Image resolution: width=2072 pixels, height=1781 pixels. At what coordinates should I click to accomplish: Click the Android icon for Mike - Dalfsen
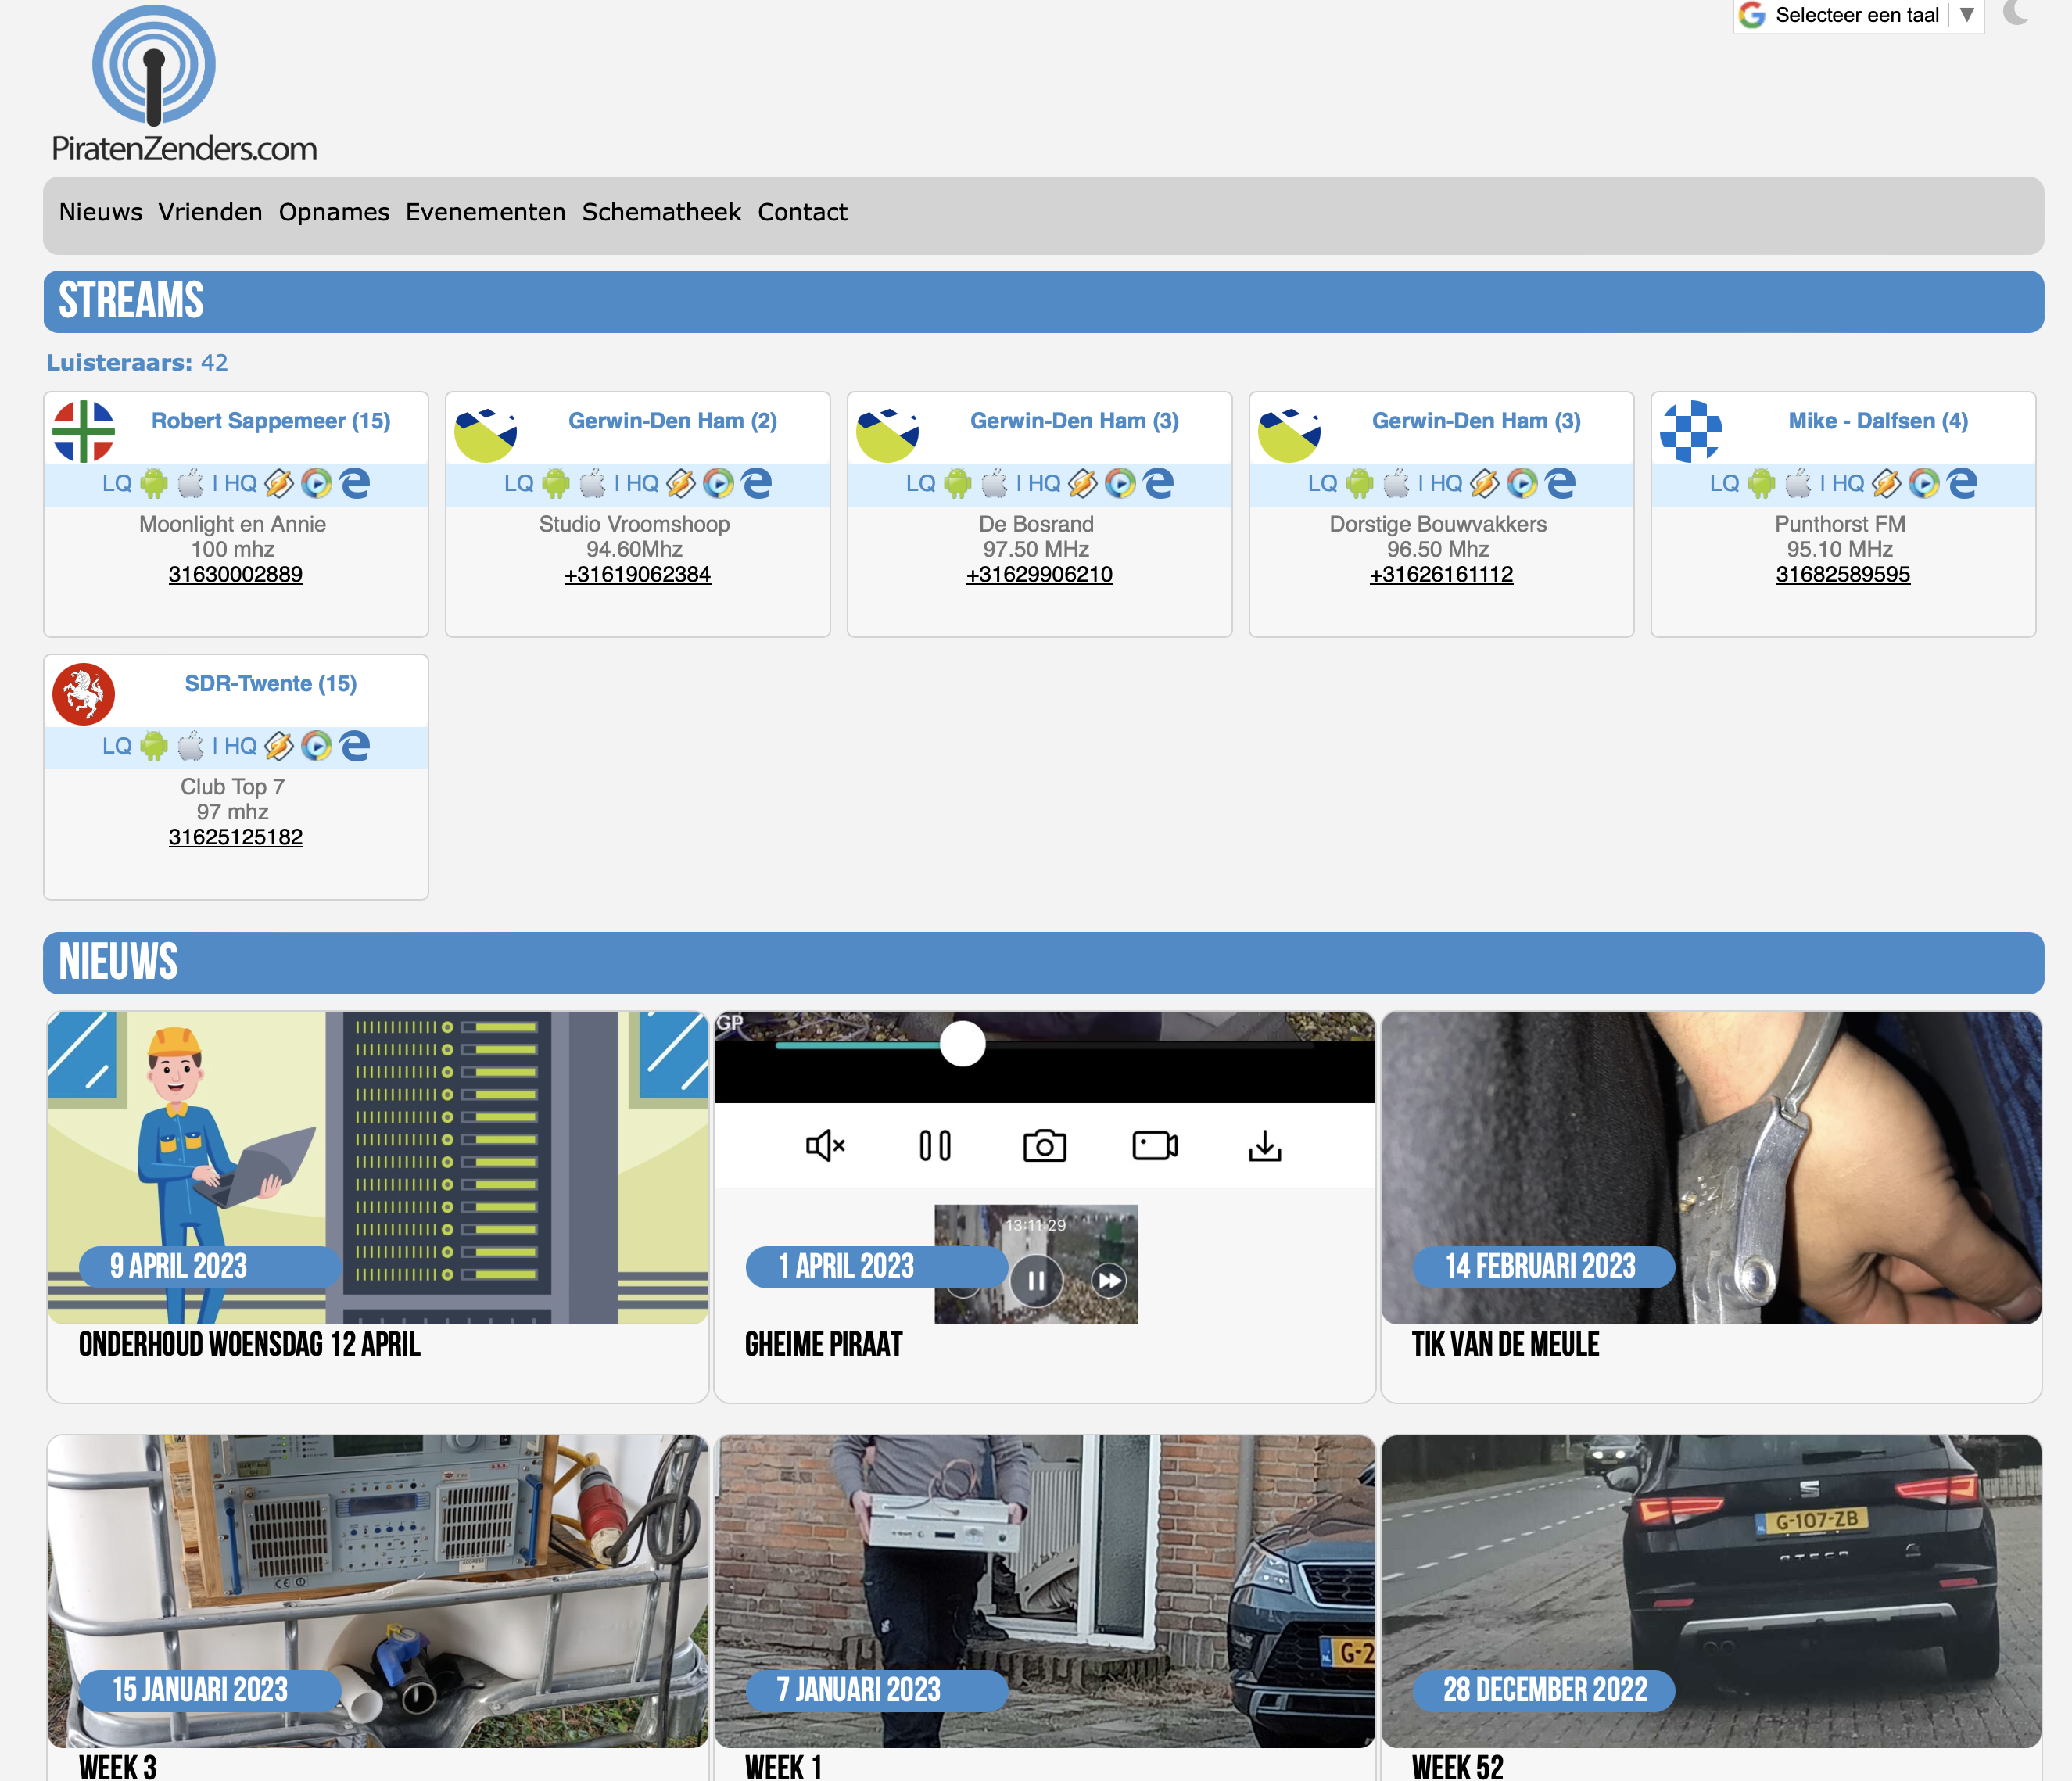[x=1762, y=484]
